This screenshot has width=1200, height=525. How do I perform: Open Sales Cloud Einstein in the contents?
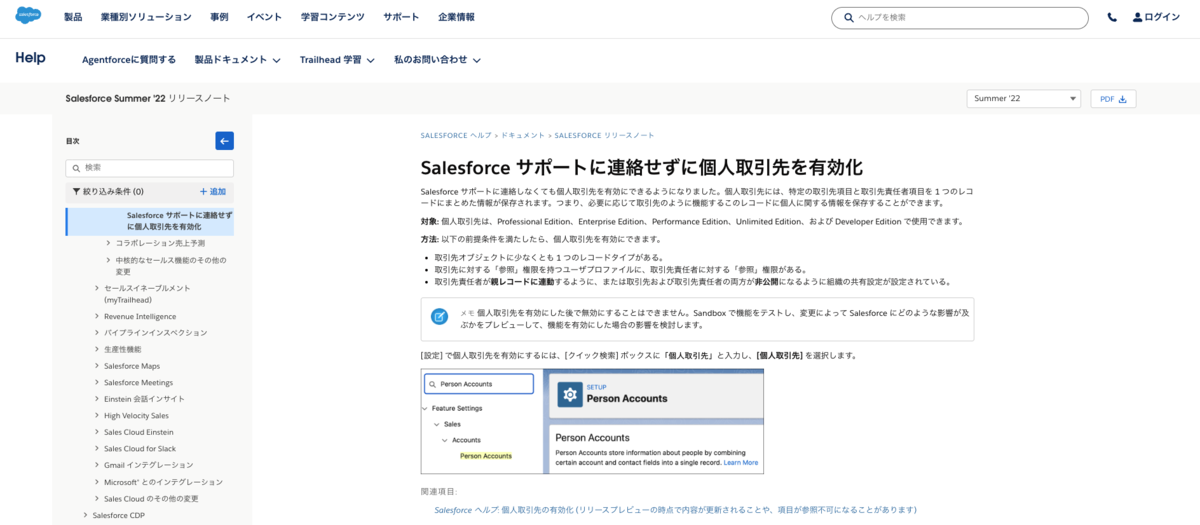(x=138, y=432)
